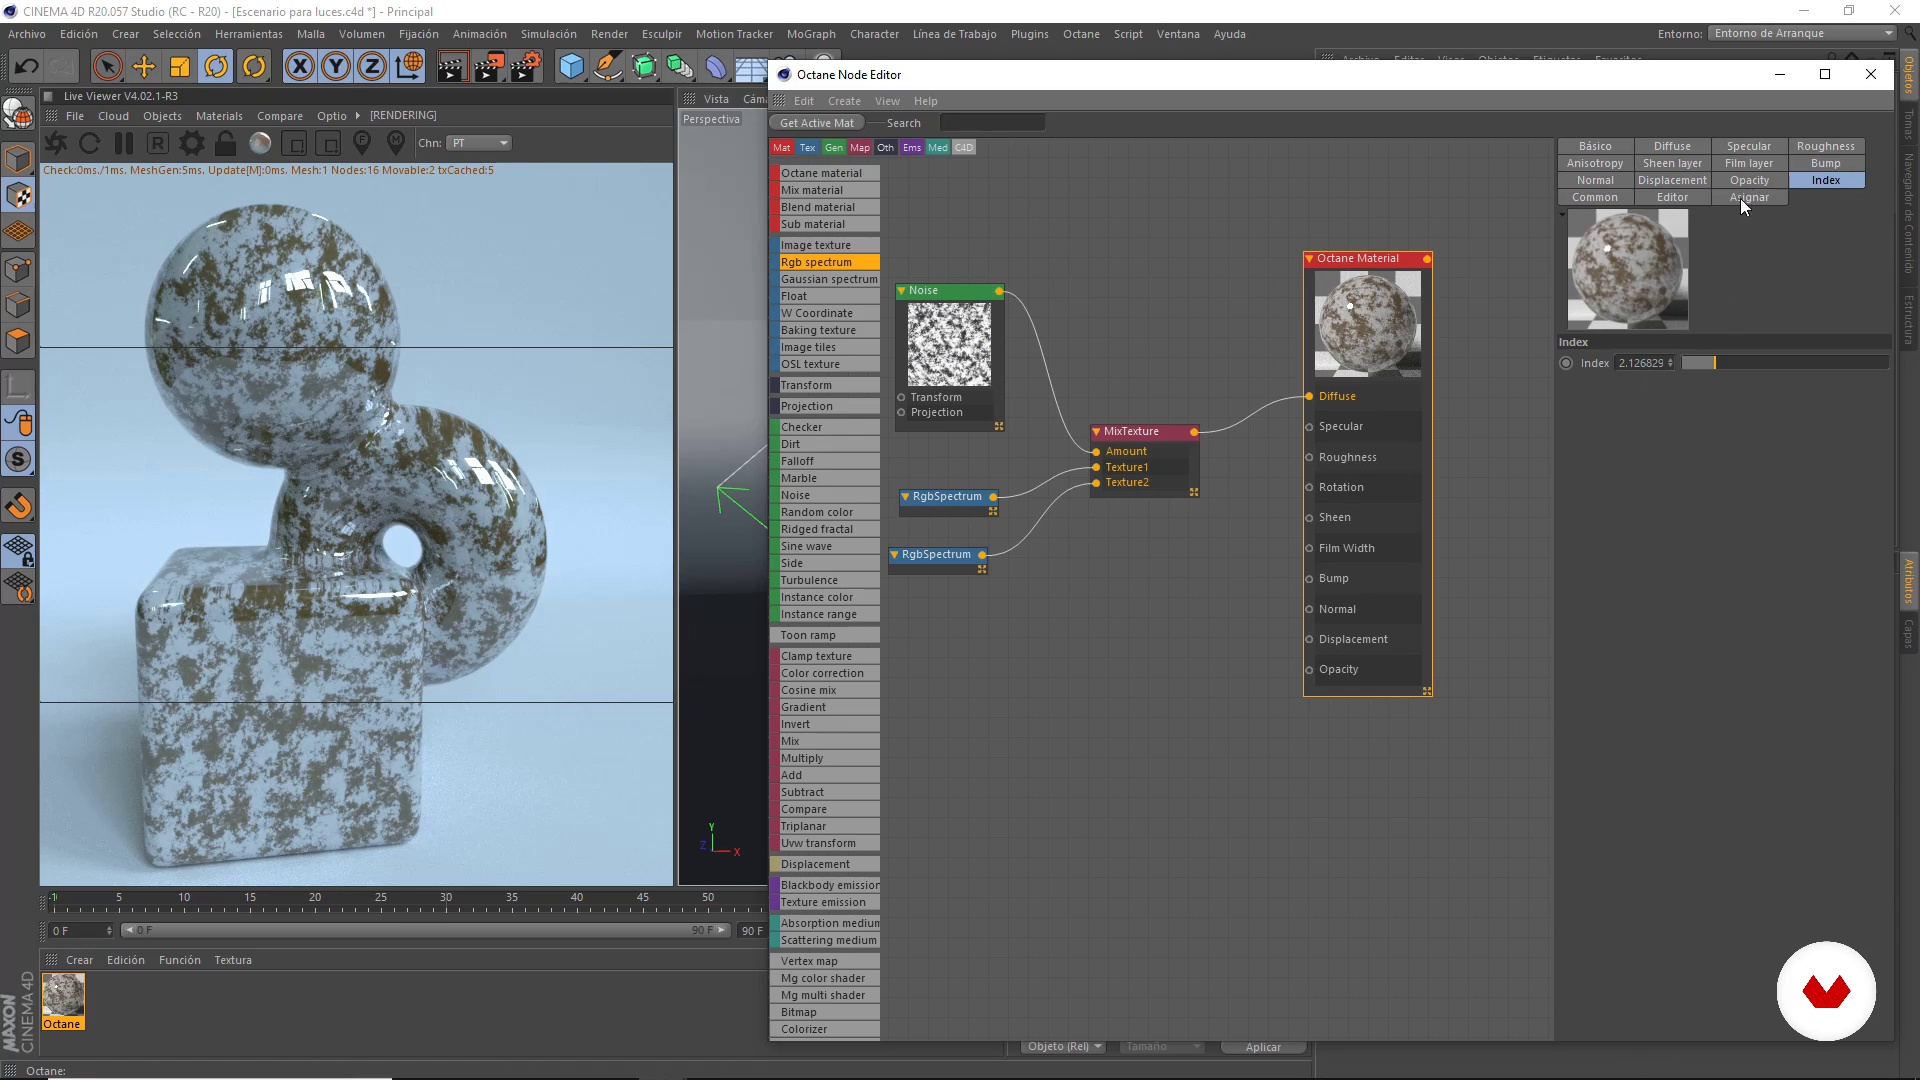Add a Color correction node
Viewport: 1920px width, 1080px height.
pyautogui.click(x=826, y=674)
